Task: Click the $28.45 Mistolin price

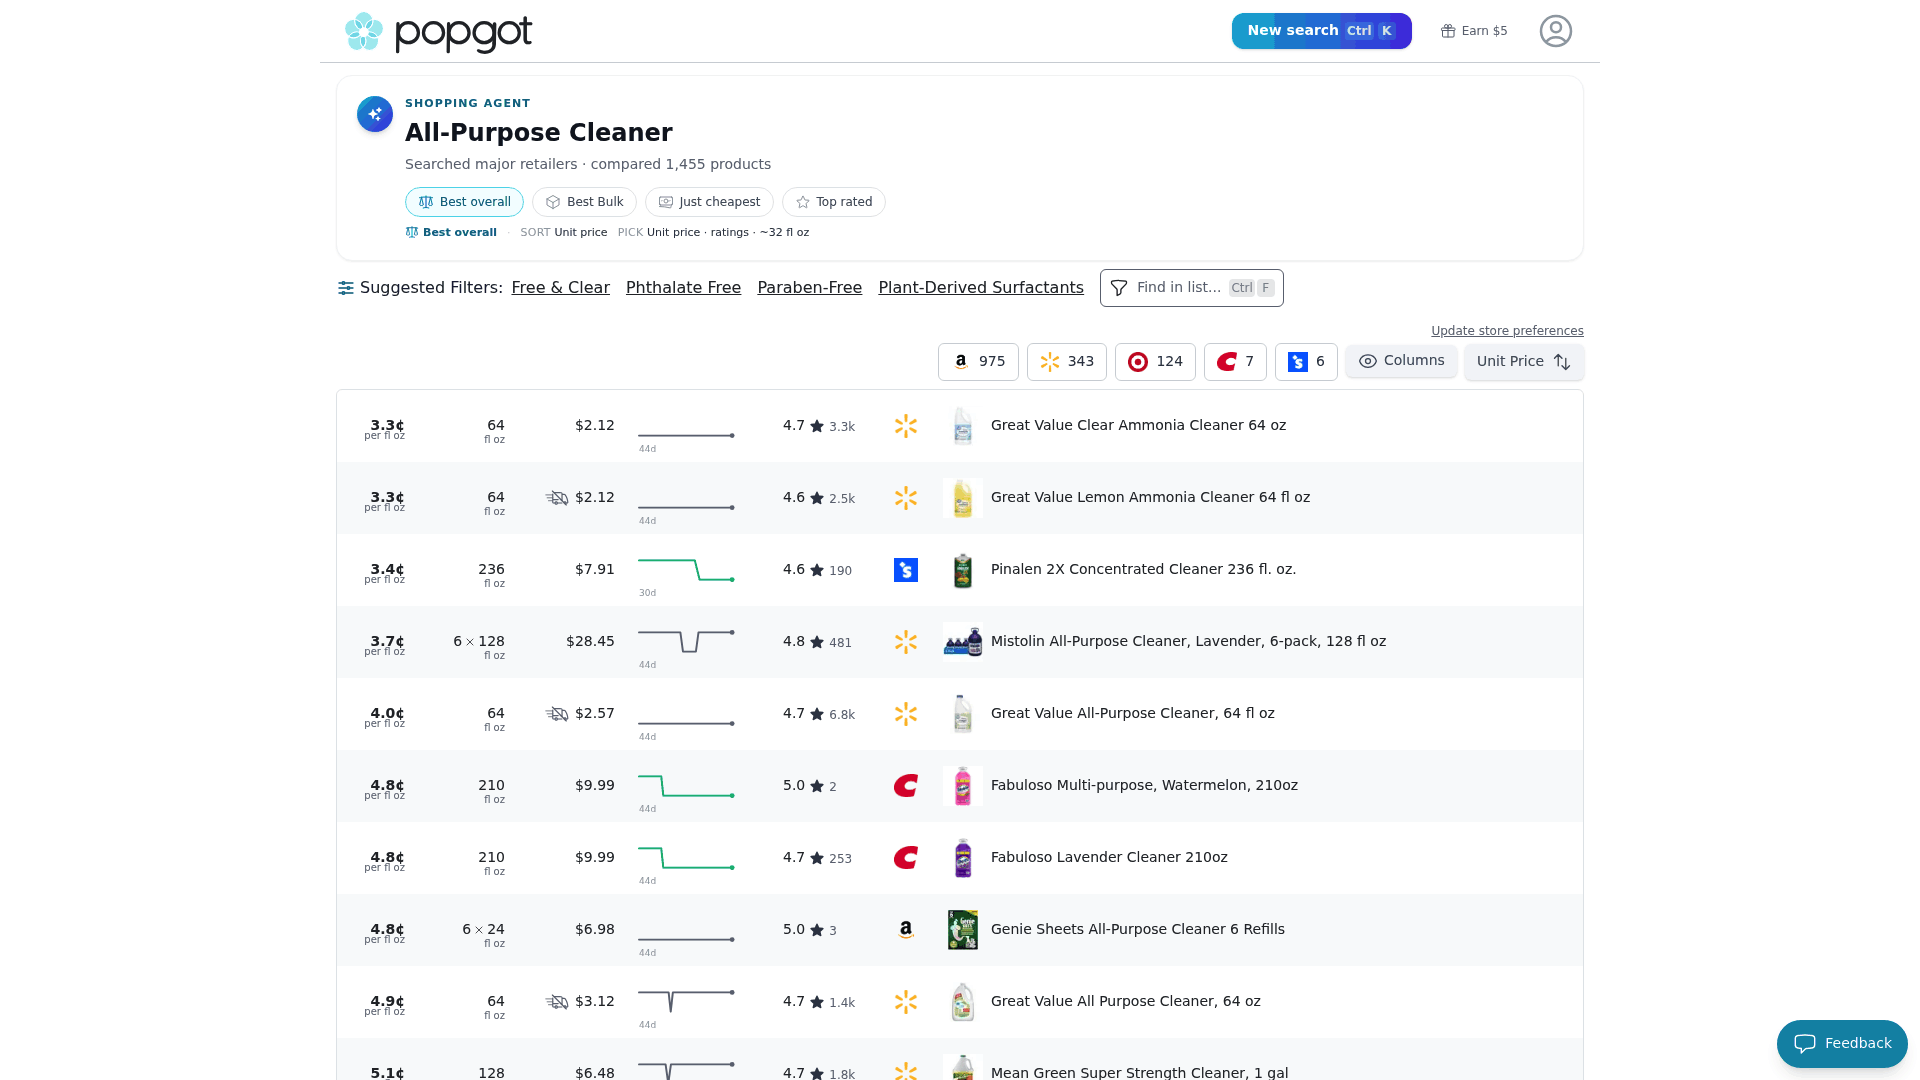Action: point(590,641)
